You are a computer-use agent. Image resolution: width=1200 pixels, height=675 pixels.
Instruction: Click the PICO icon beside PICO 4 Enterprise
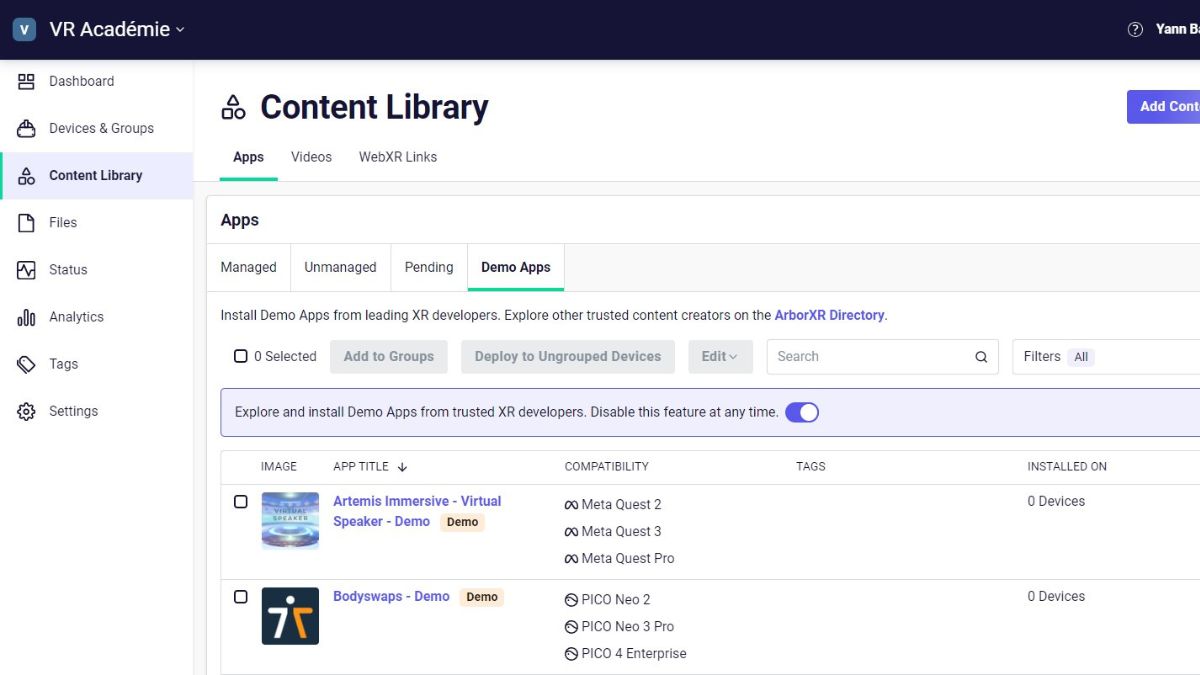coord(571,654)
